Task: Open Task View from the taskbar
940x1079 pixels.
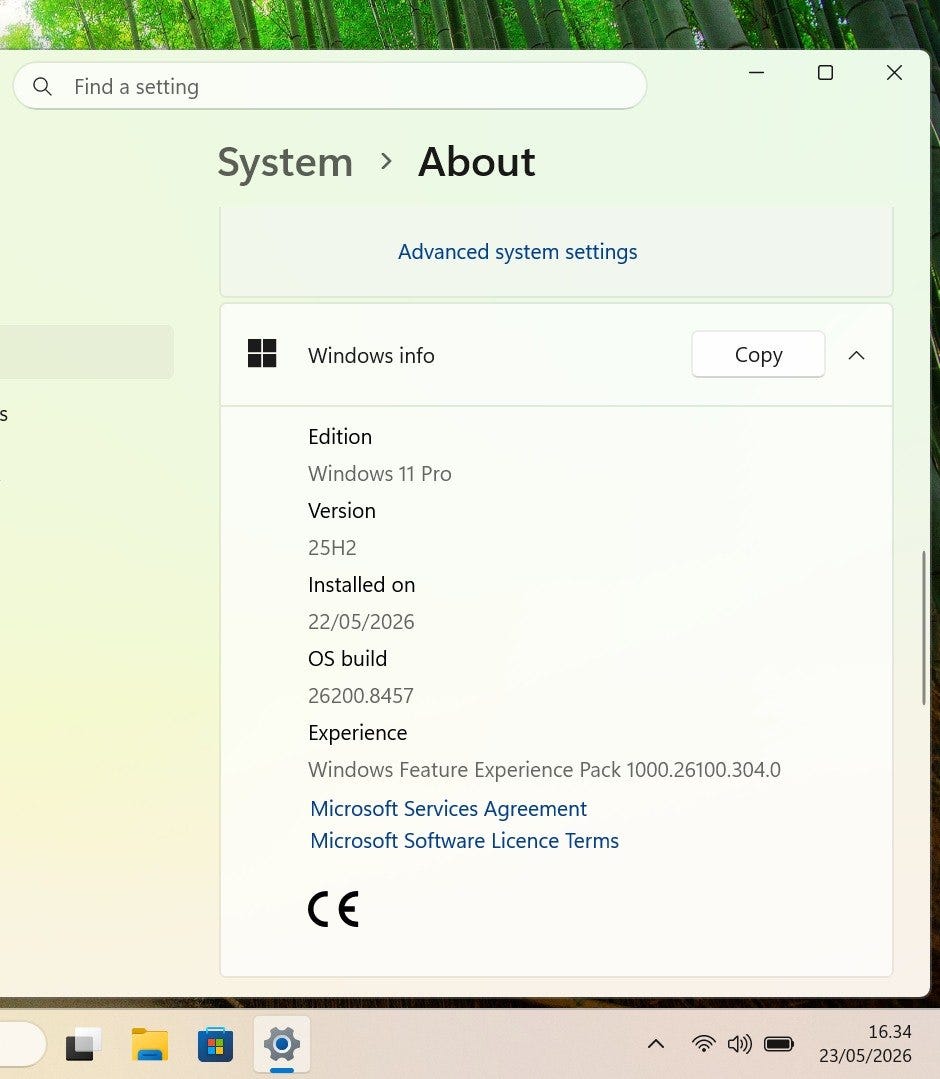Action: pyautogui.click(x=83, y=1045)
